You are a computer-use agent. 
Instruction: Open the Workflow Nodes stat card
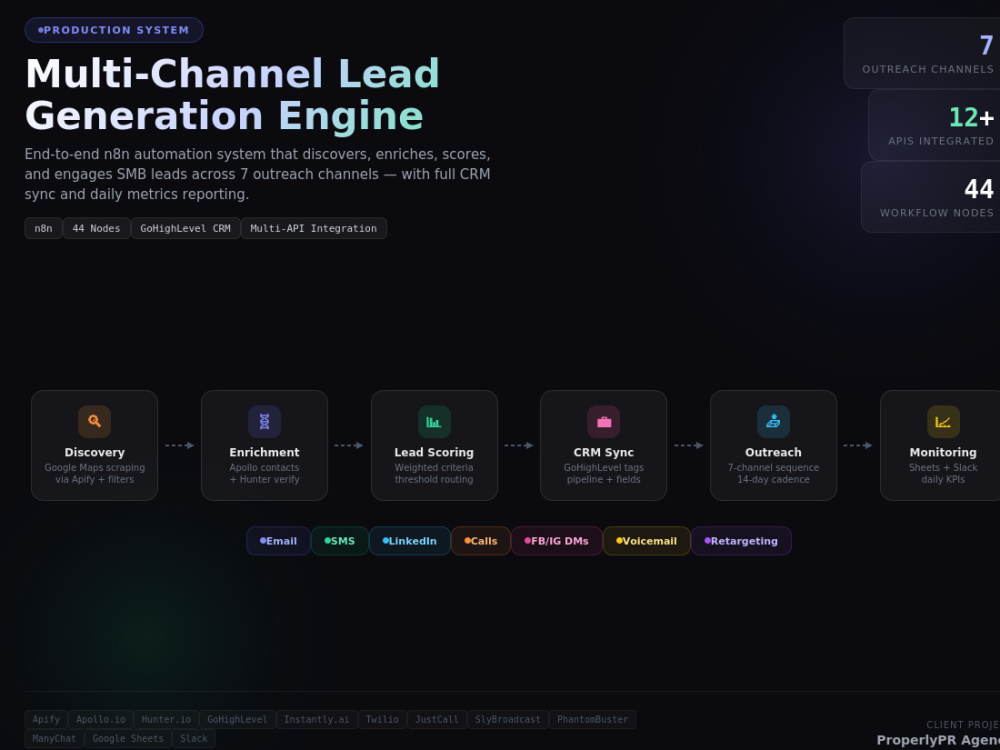coord(930,196)
